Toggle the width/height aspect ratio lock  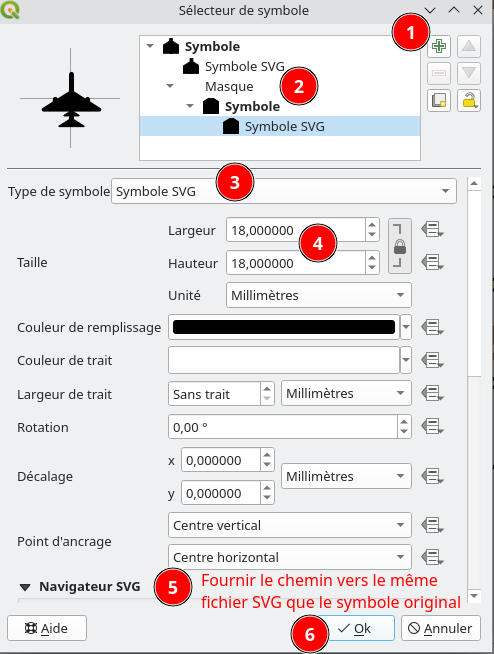pos(400,246)
